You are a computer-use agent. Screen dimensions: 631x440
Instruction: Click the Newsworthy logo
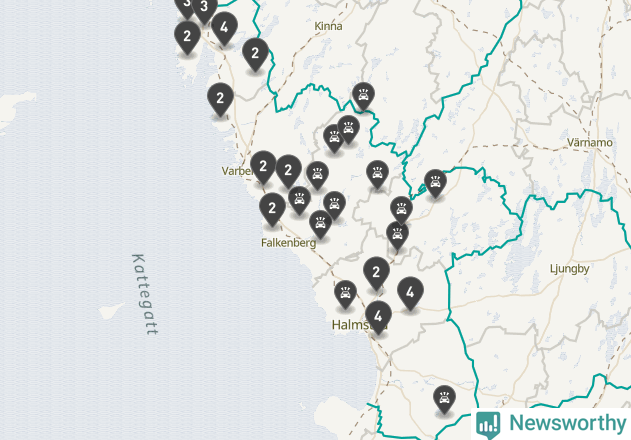click(551, 423)
